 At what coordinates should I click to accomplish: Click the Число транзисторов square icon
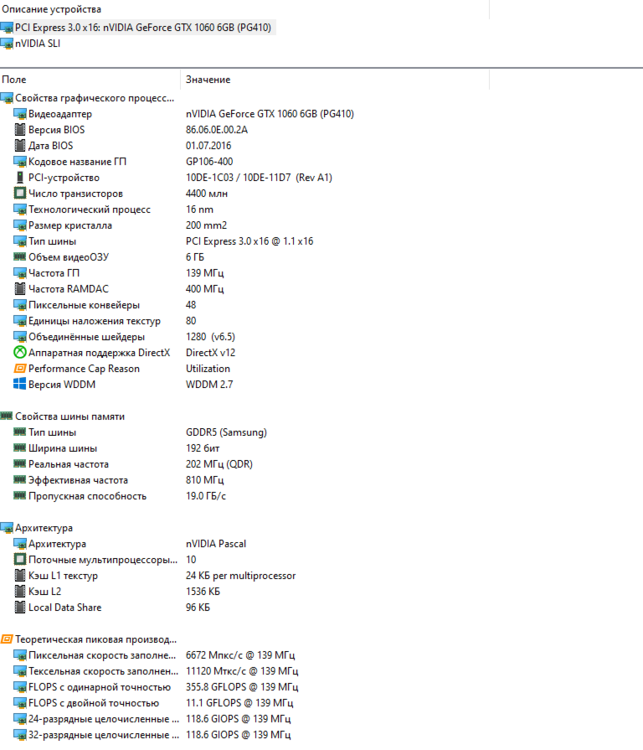click(x=20, y=193)
